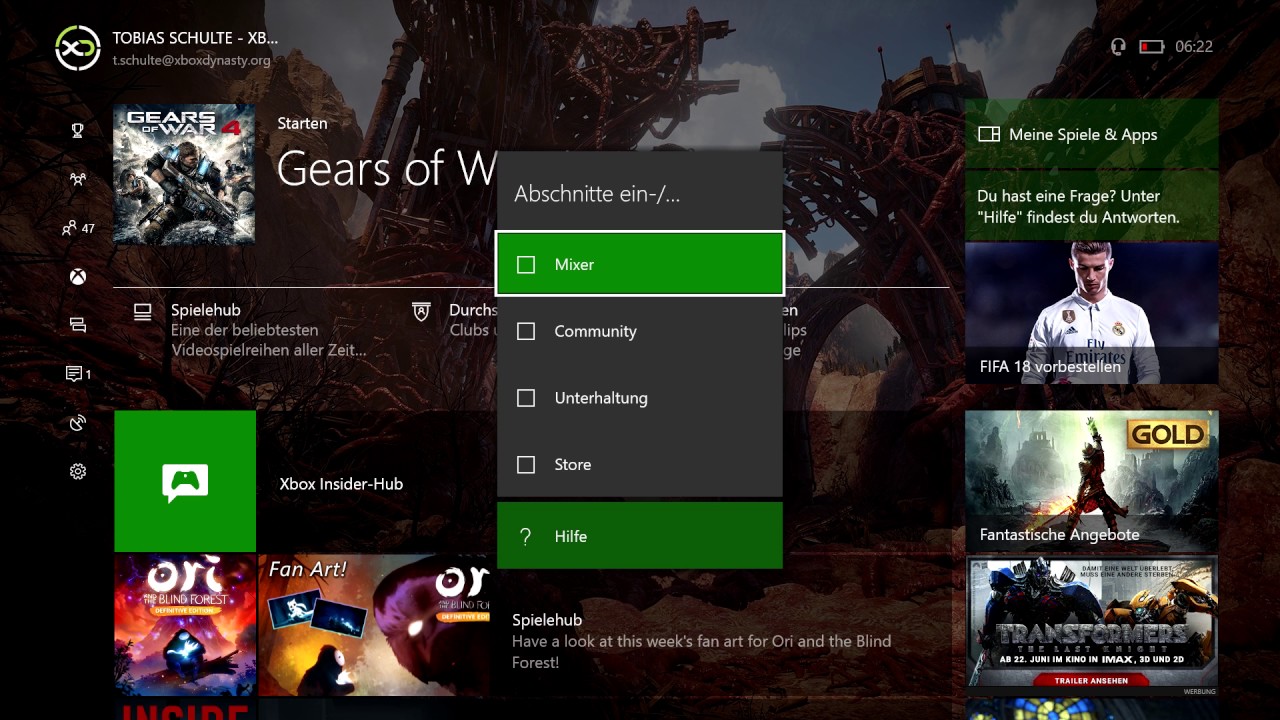The height and width of the screenshot is (720, 1280).
Task: Select the Gears of War 4 cover art
Action: click(x=184, y=174)
